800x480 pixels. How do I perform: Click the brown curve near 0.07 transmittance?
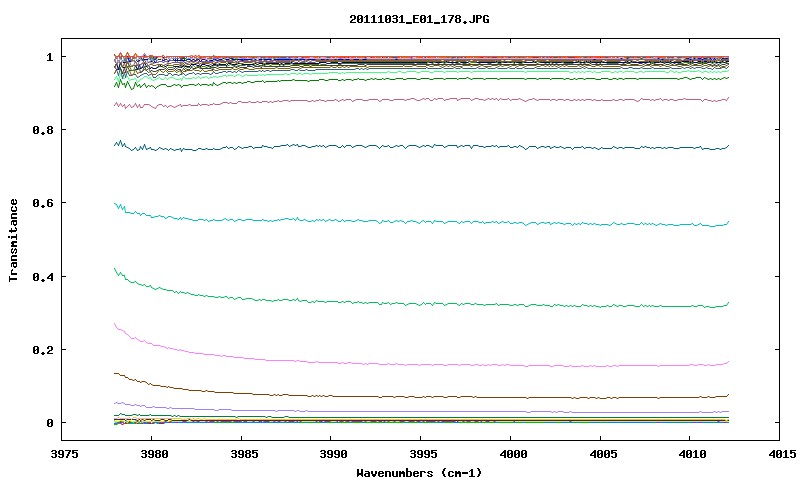(x=421, y=397)
